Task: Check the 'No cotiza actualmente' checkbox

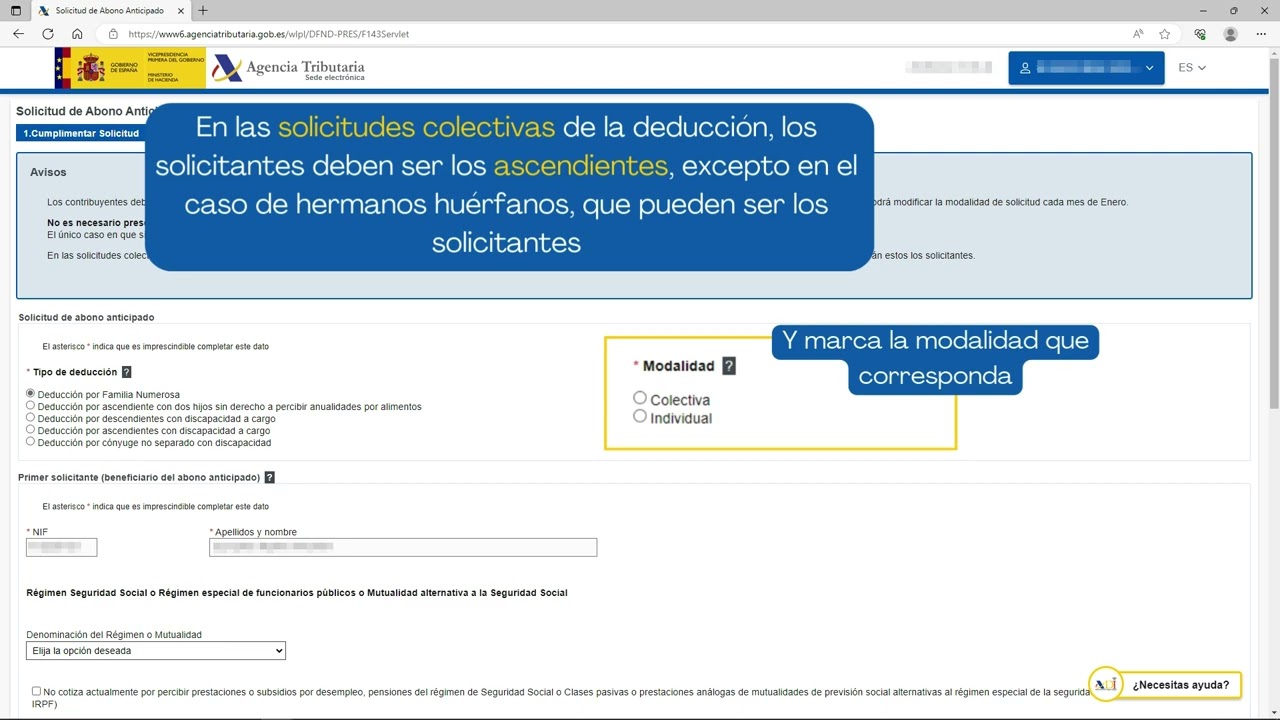Action: tap(37, 691)
